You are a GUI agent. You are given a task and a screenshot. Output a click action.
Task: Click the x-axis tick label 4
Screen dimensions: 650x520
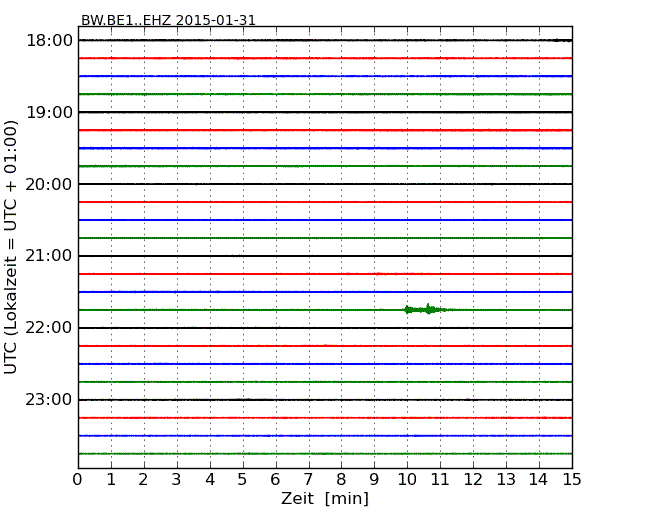[210, 479]
